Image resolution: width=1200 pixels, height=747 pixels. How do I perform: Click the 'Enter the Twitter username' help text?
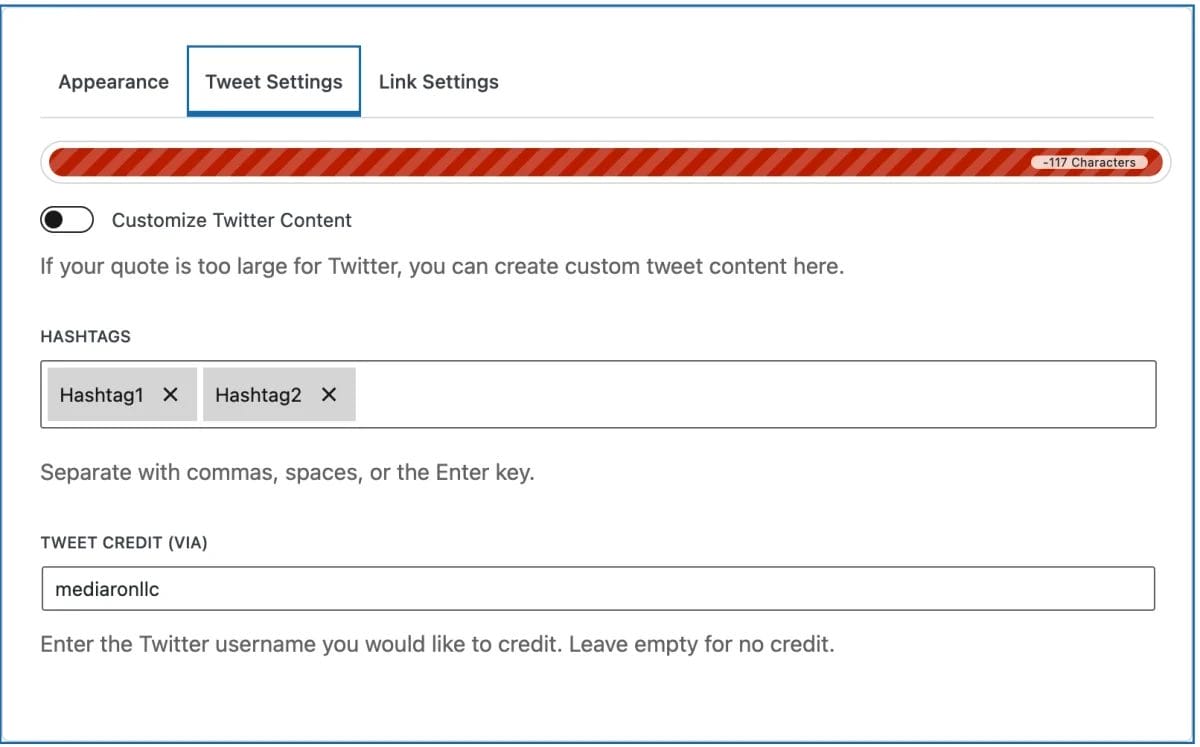click(x=437, y=644)
